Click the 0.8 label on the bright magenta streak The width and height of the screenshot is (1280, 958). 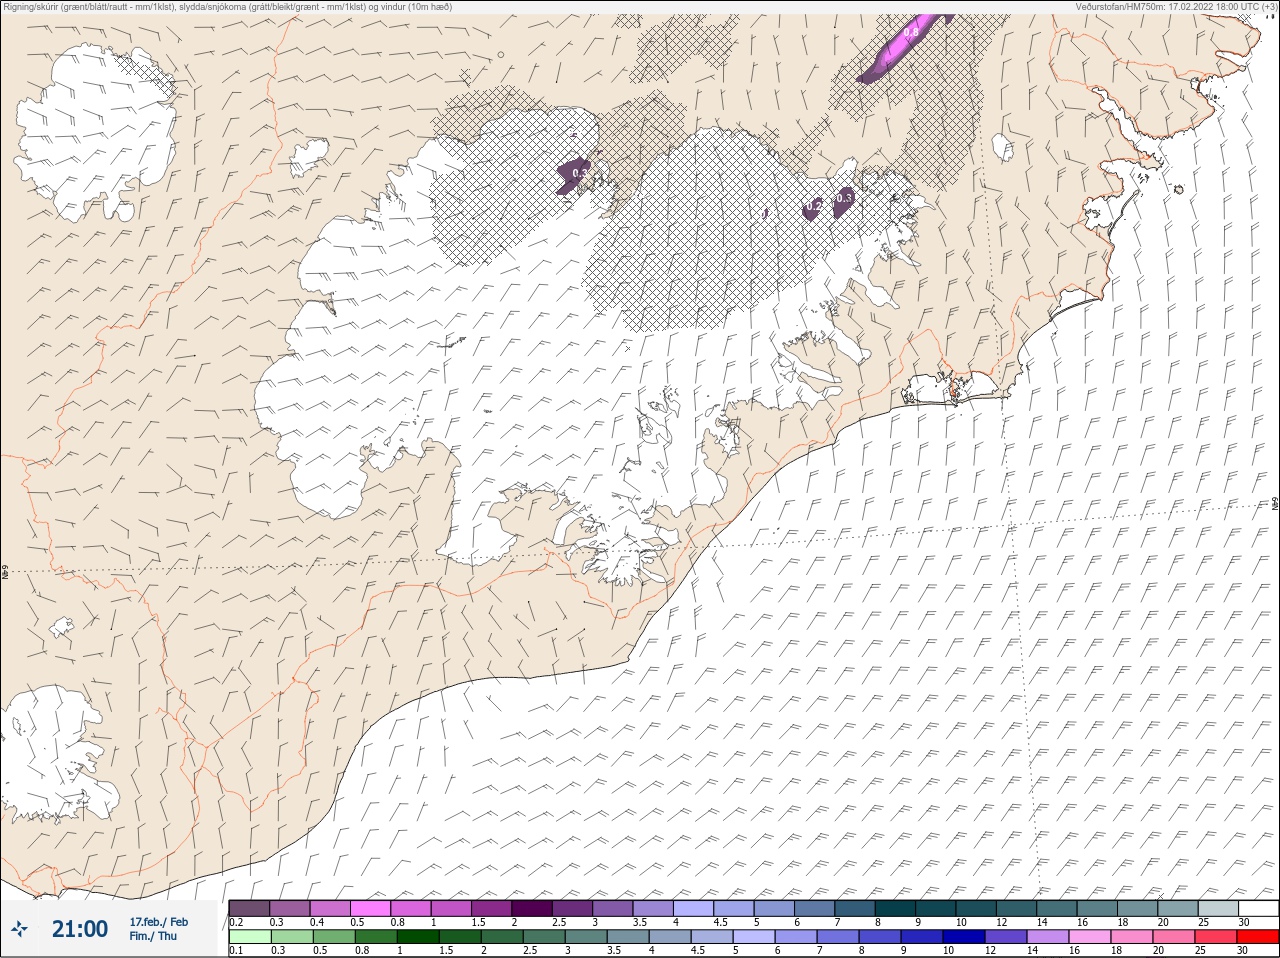(911, 33)
